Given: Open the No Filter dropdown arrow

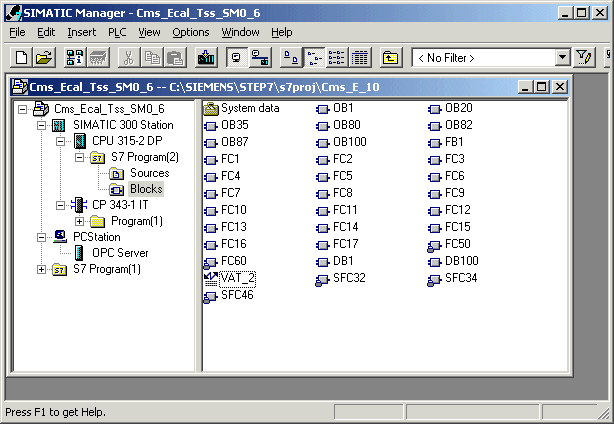Looking at the screenshot, I should pos(562,58).
